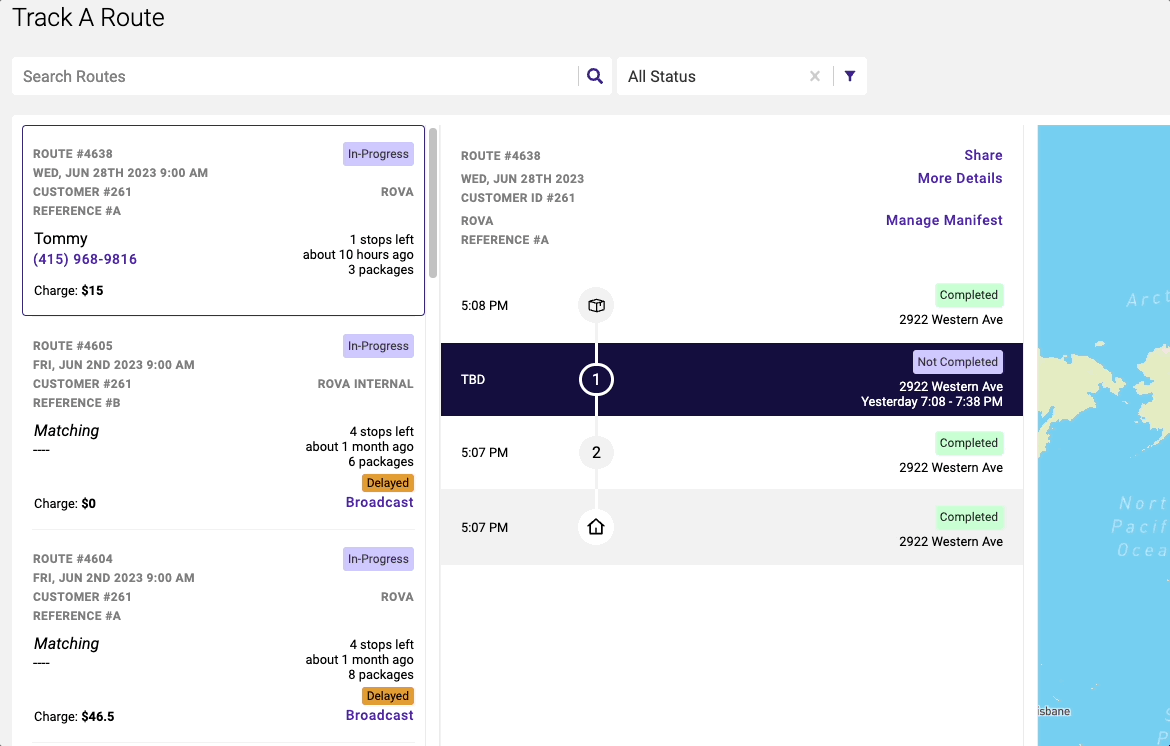The height and width of the screenshot is (746, 1170).
Task: Click the Delayed tag on route #4605
Action: (387, 483)
